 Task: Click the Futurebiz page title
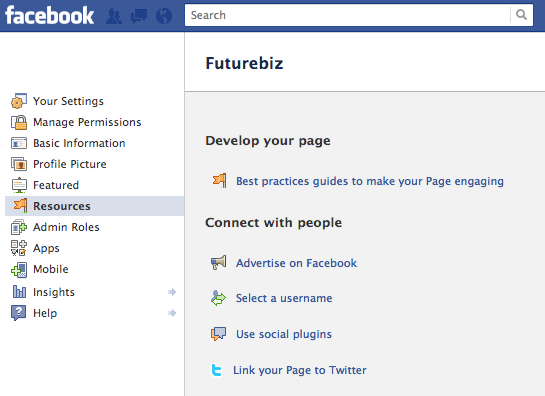coord(244,63)
